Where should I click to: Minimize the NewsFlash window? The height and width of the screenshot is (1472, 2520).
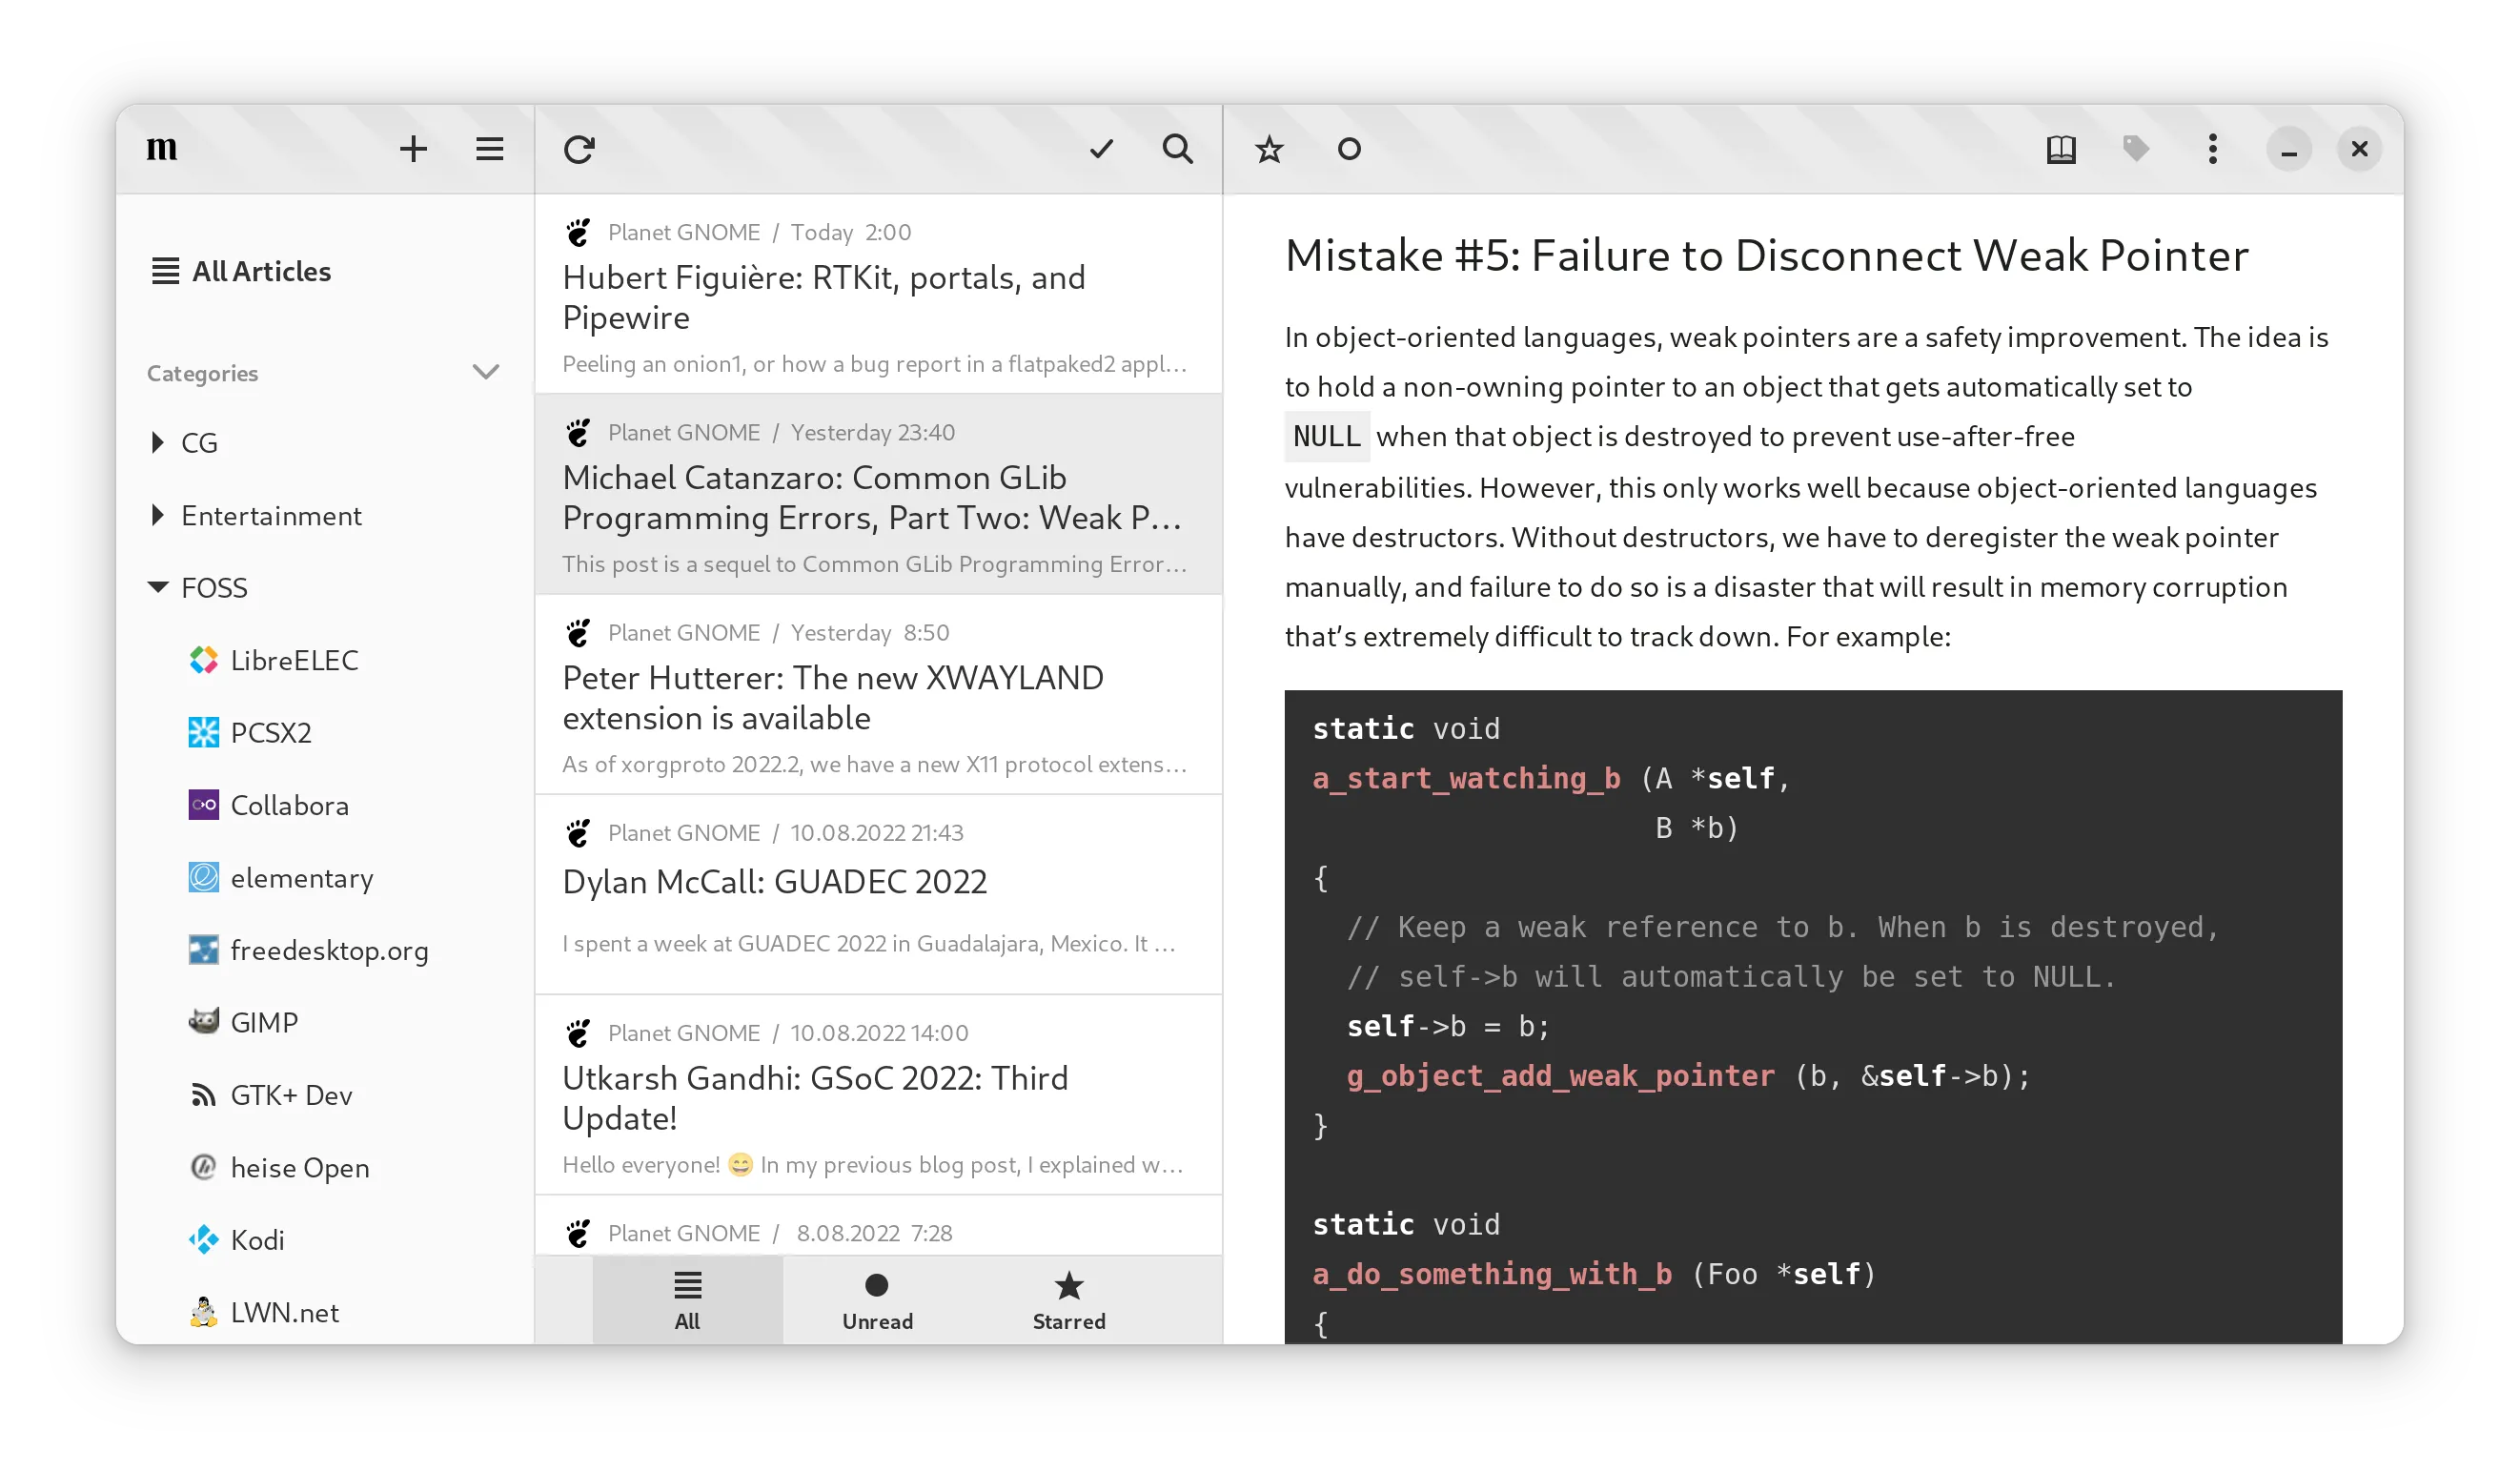tap(2288, 150)
